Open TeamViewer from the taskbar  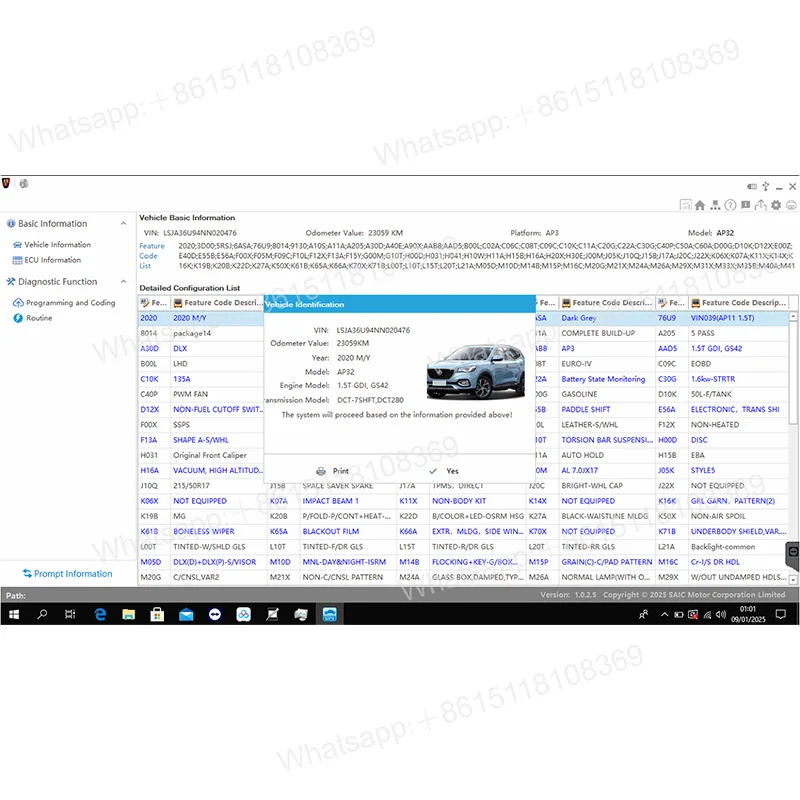[215, 614]
